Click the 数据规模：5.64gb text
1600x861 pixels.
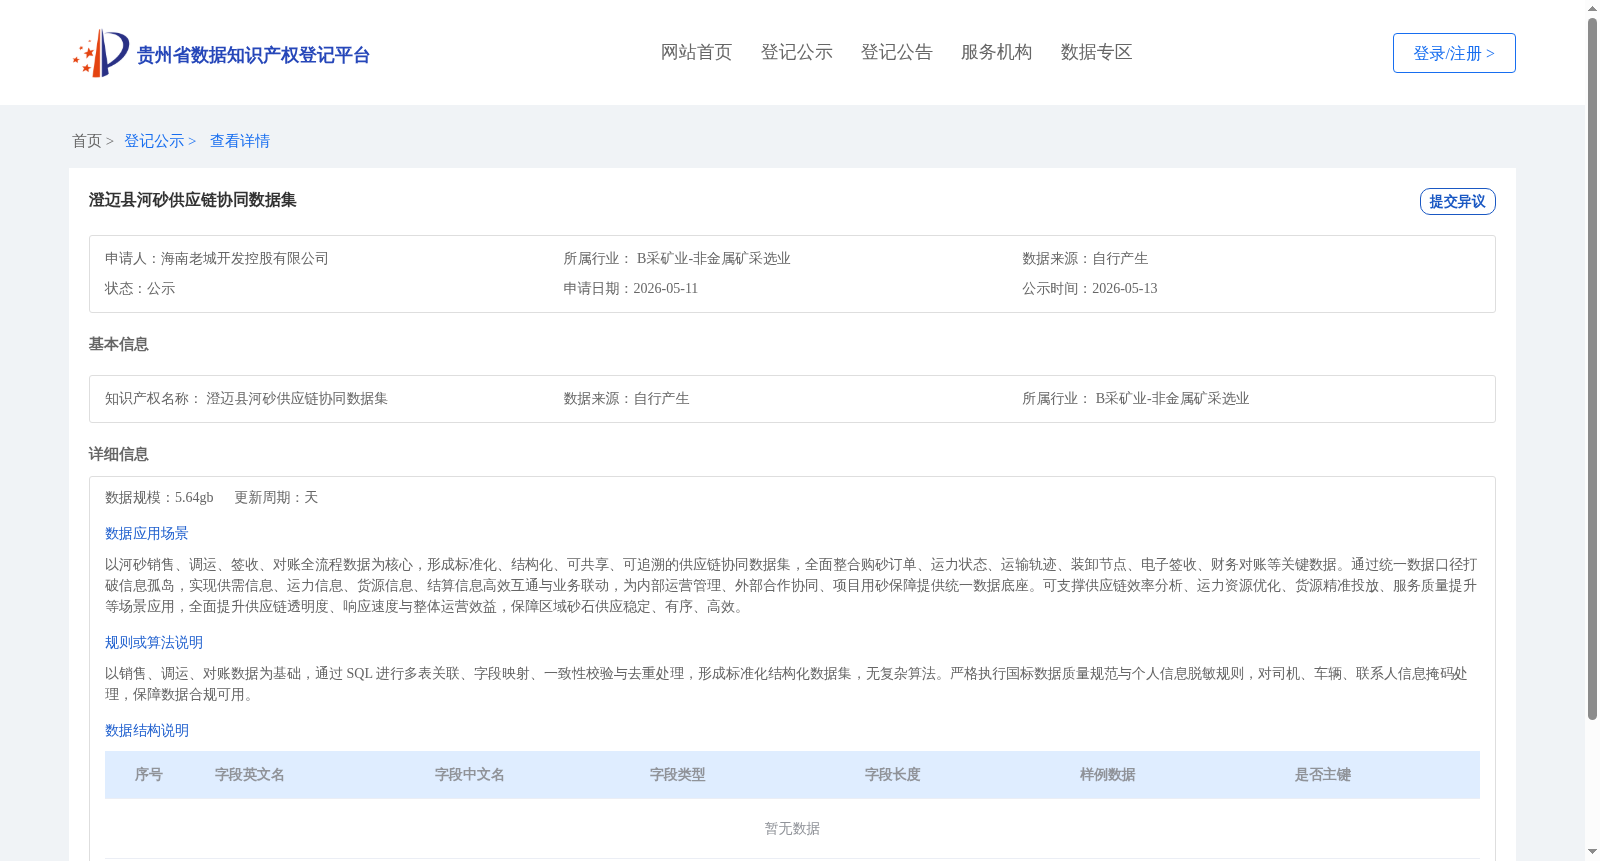click(x=159, y=497)
